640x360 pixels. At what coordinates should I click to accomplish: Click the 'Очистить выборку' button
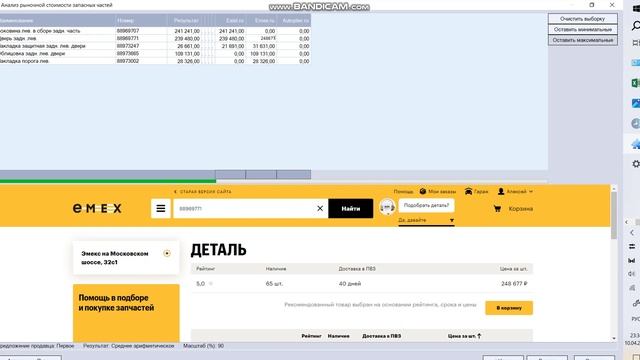tap(582, 19)
